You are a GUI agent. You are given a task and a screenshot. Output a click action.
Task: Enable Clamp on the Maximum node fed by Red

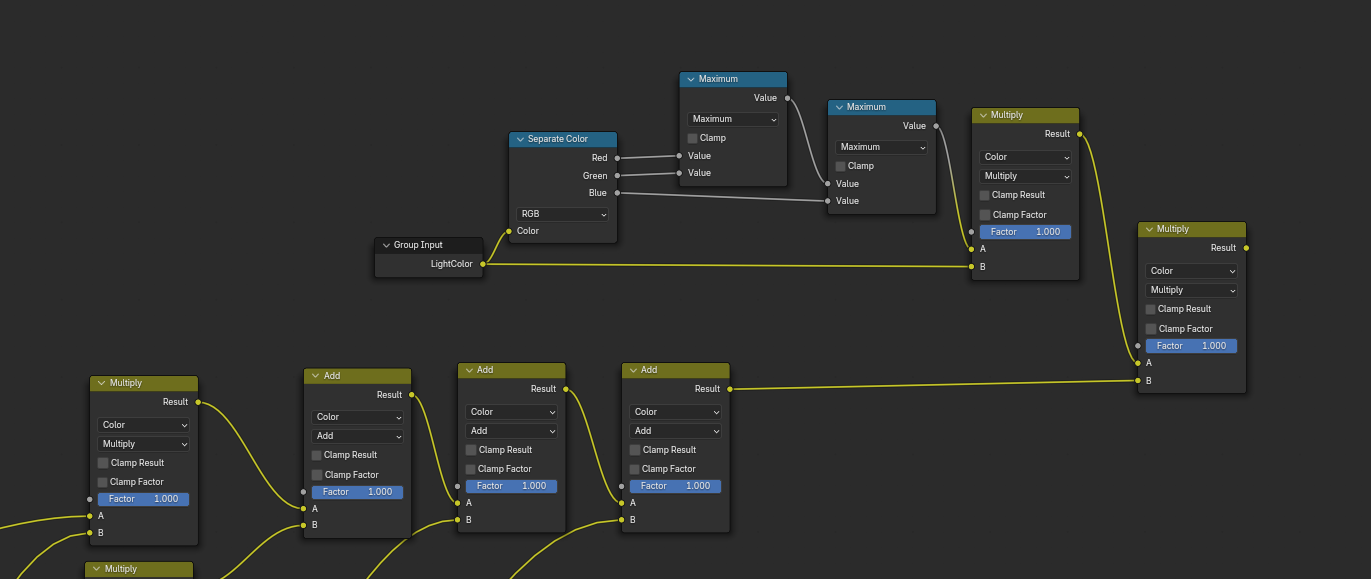pos(692,138)
